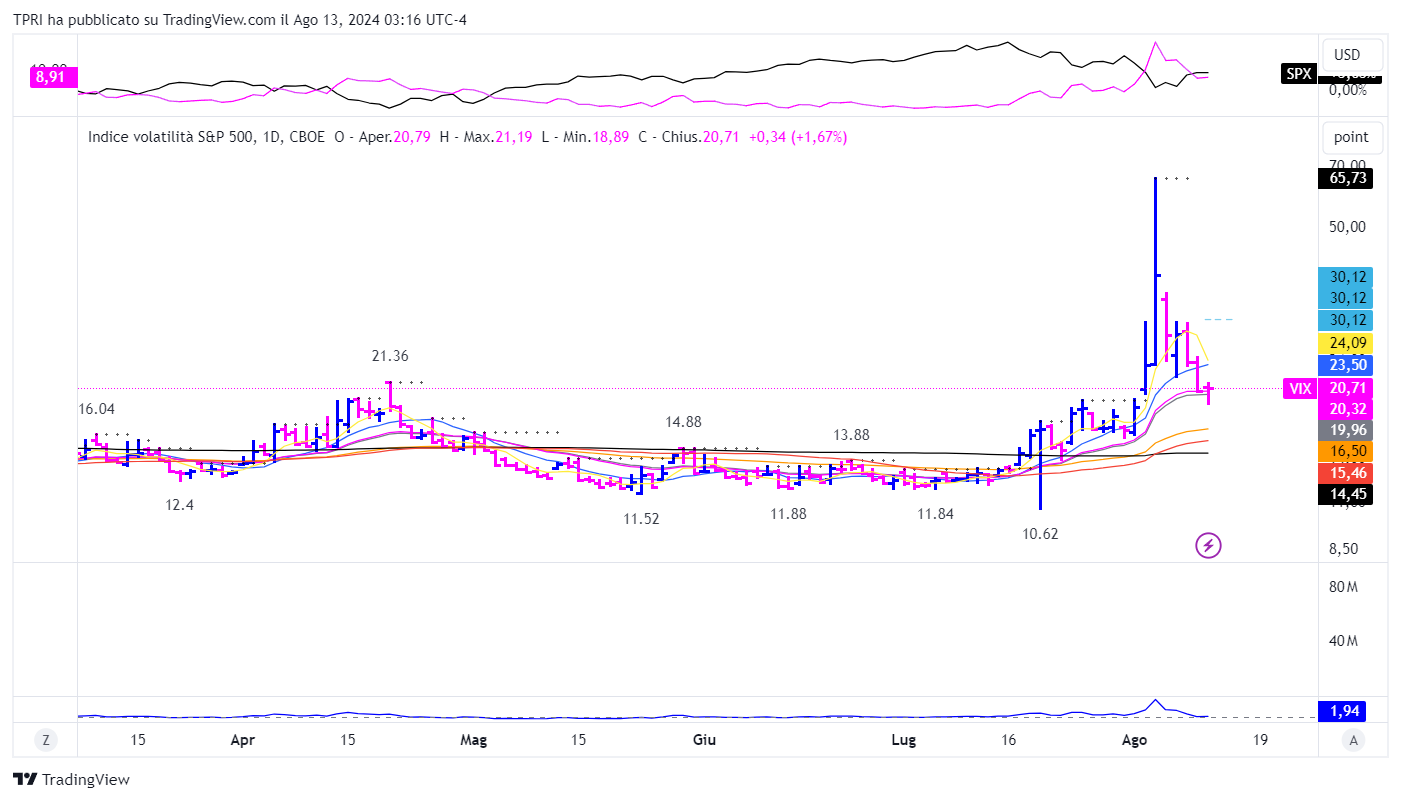The image size is (1401, 801).
Task: Click the TradingView logo
Action: point(71,779)
